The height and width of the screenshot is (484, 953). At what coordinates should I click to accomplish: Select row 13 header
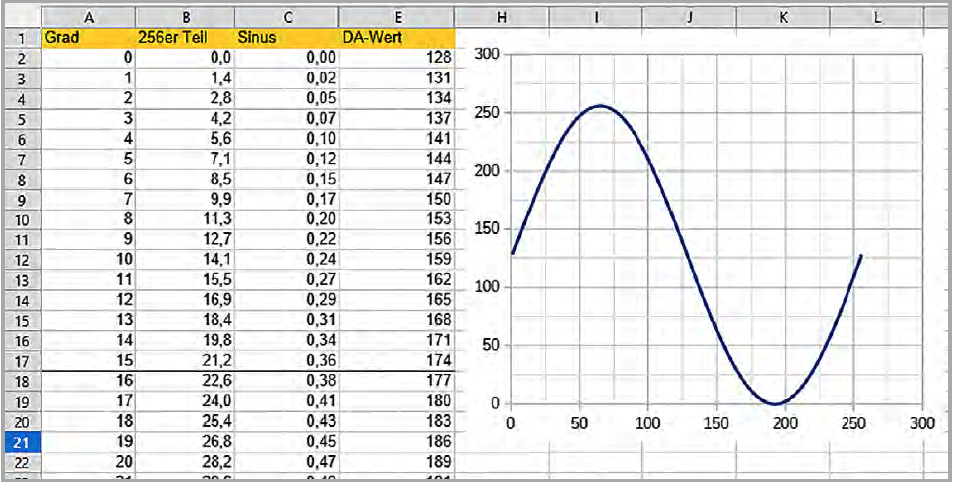[x=23, y=280]
